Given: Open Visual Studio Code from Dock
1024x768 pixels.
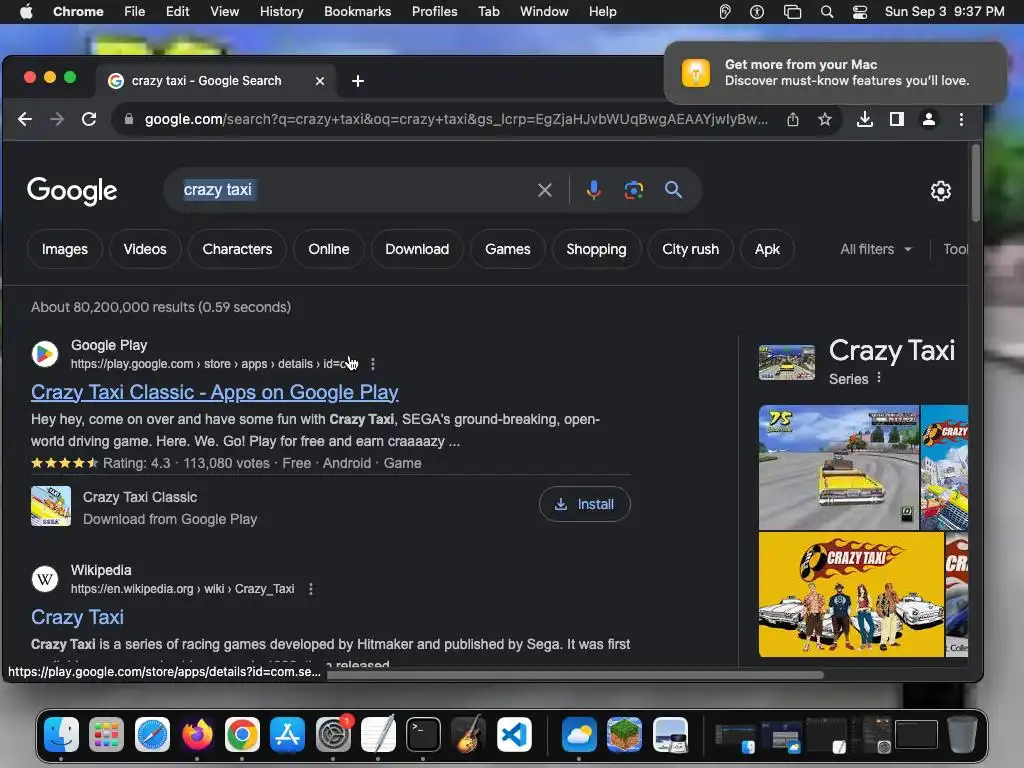Looking at the screenshot, I should (x=514, y=735).
